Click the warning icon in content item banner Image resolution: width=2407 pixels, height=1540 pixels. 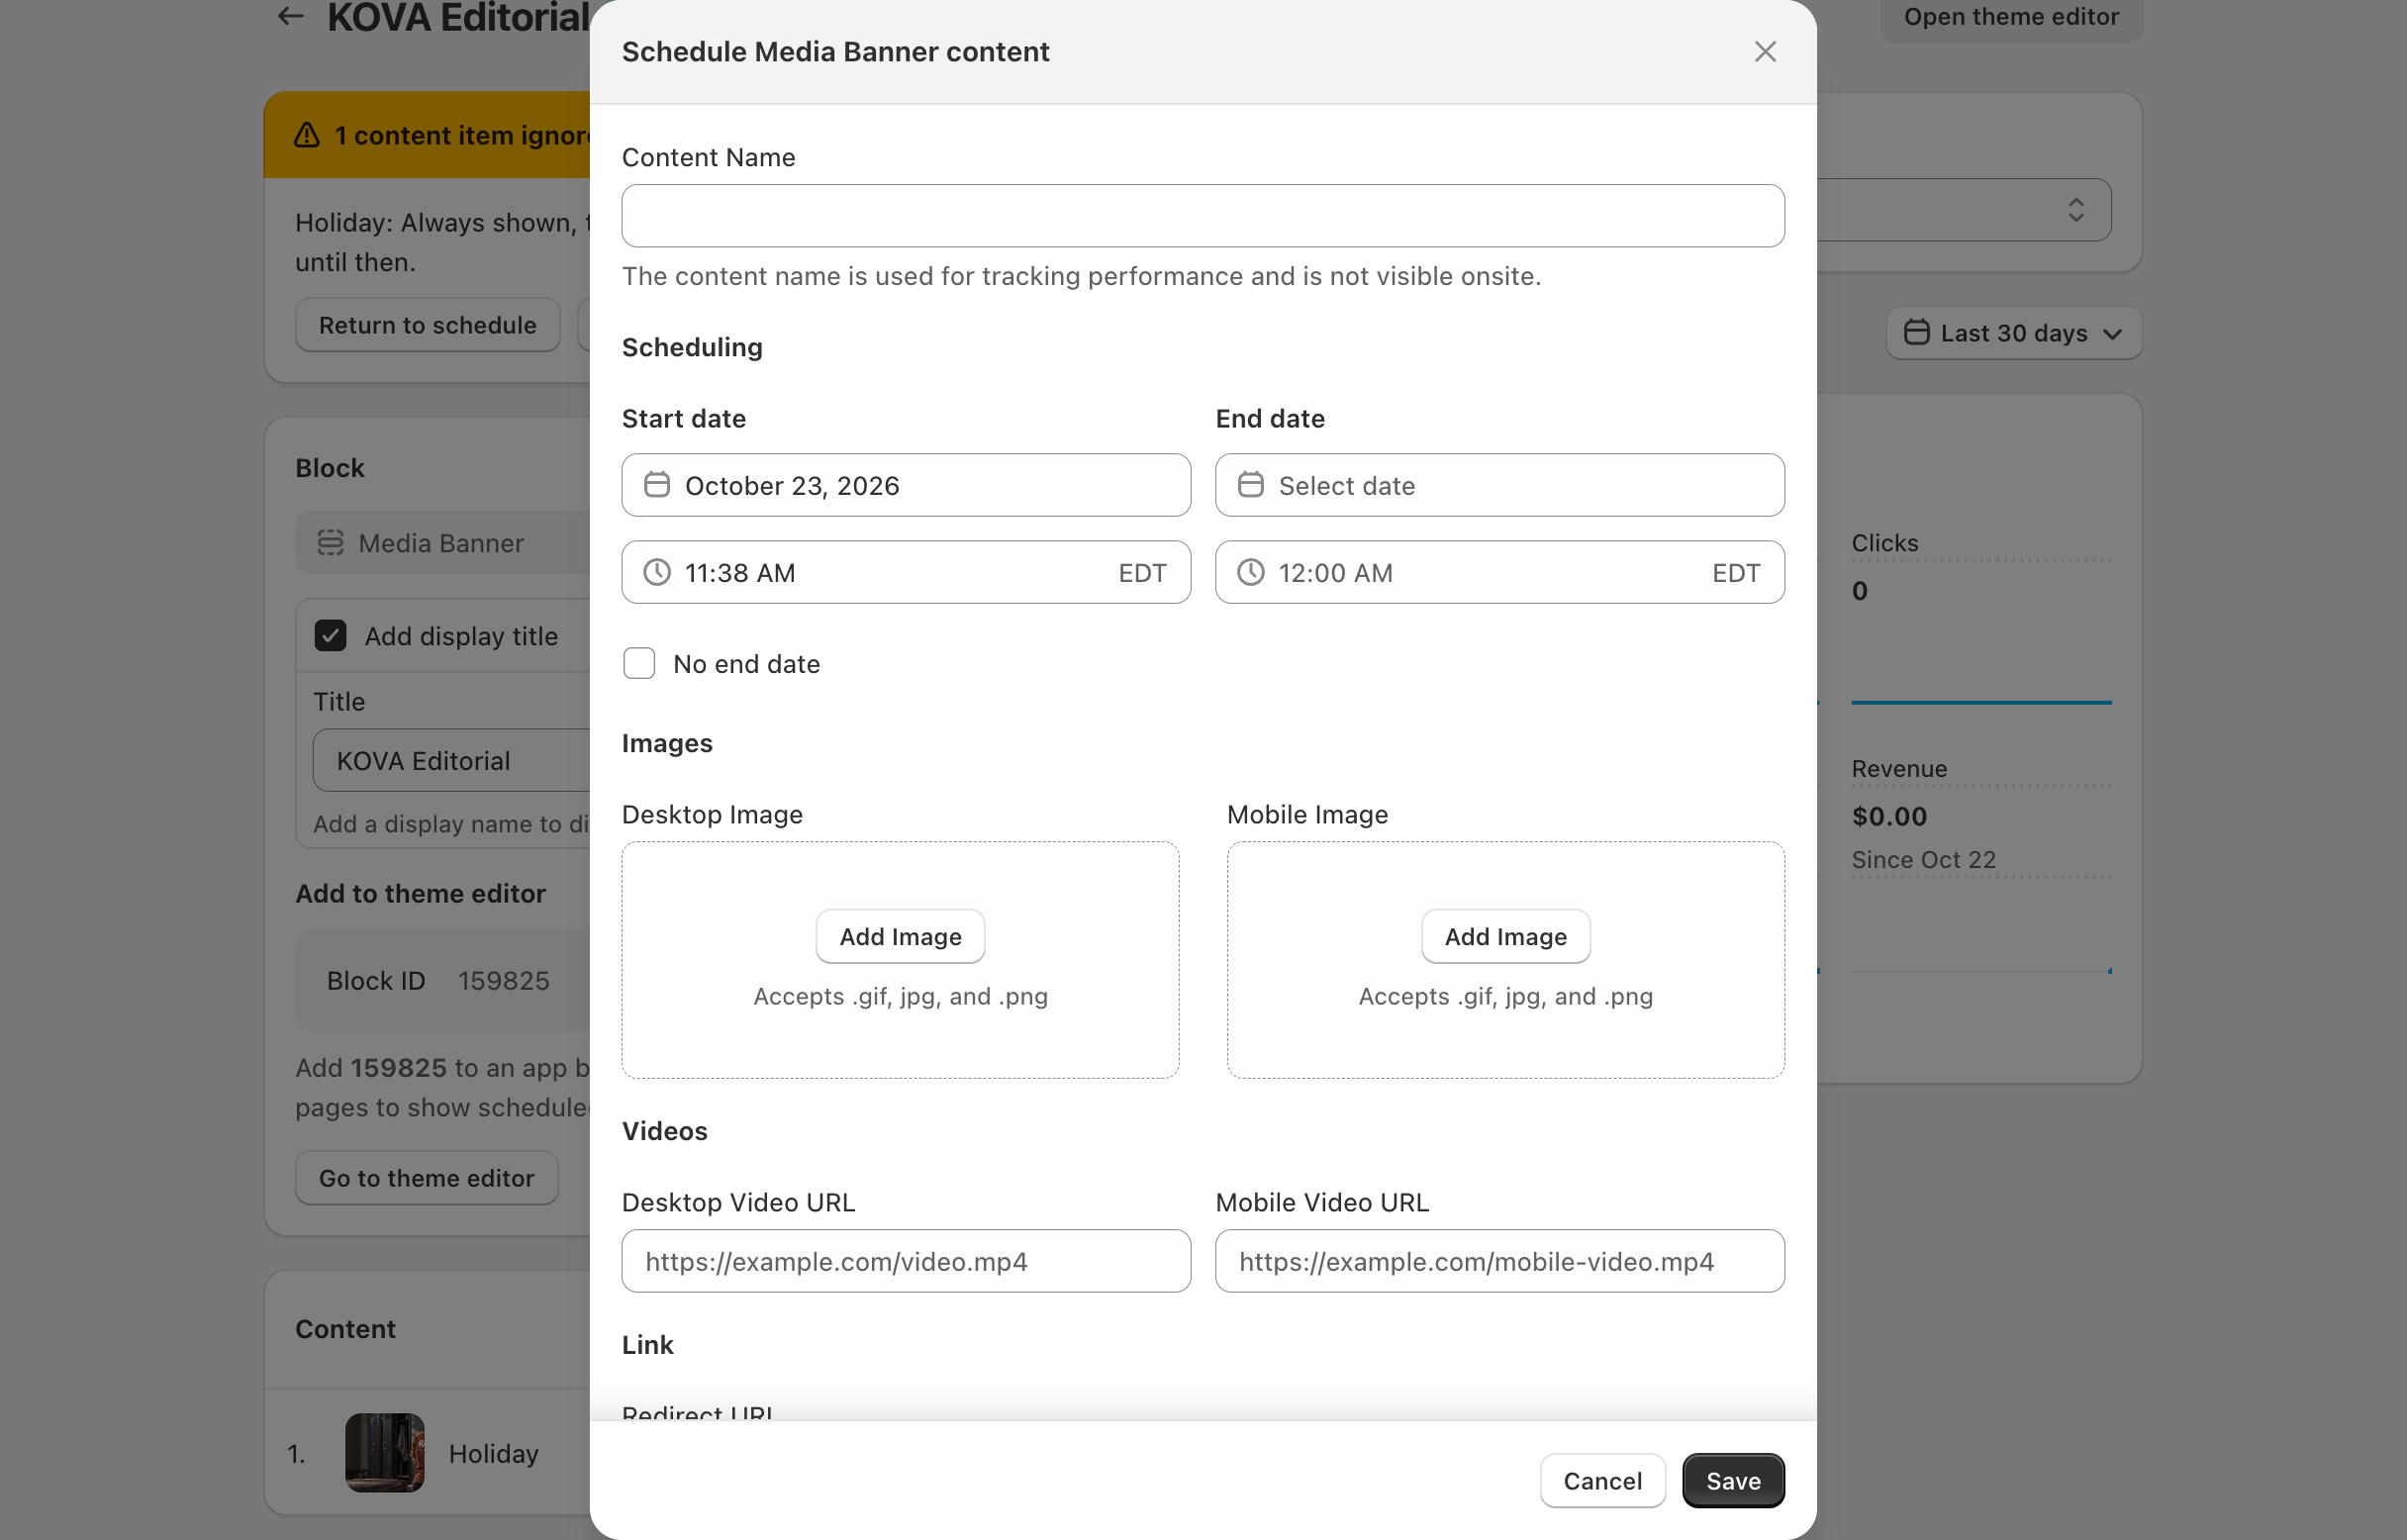pyautogui.click(x=307, y=135)
